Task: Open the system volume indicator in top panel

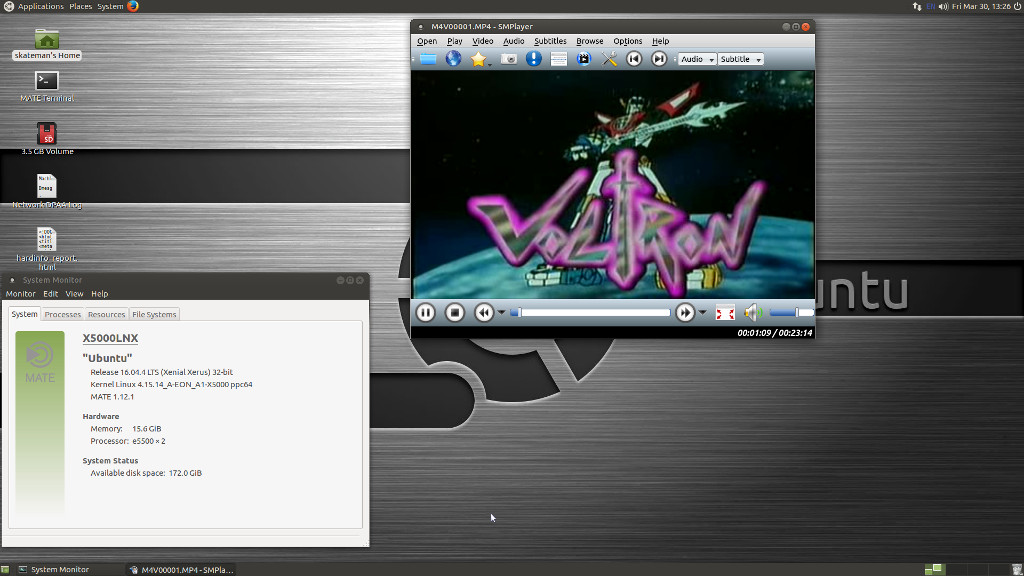Action: coord(943,7)
